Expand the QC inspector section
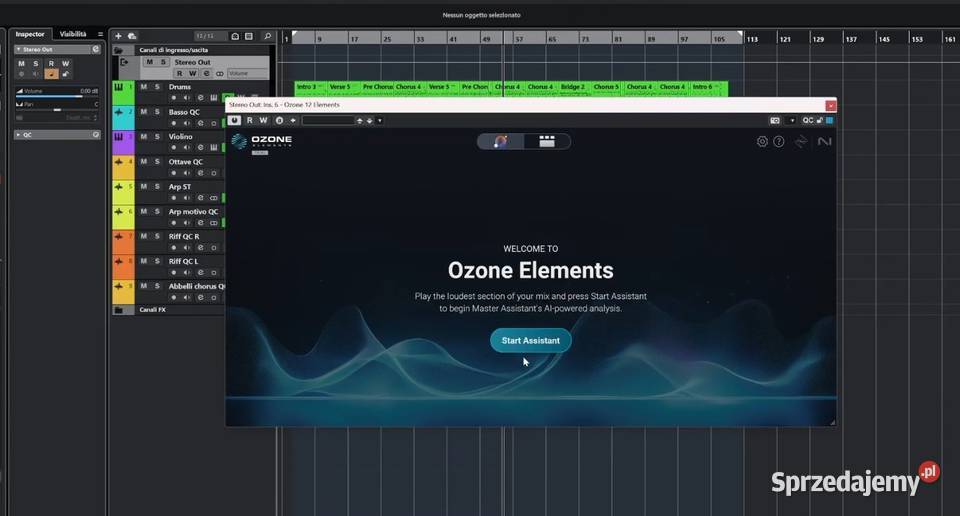This screenshot has height=516, width=960. [18, 135]
